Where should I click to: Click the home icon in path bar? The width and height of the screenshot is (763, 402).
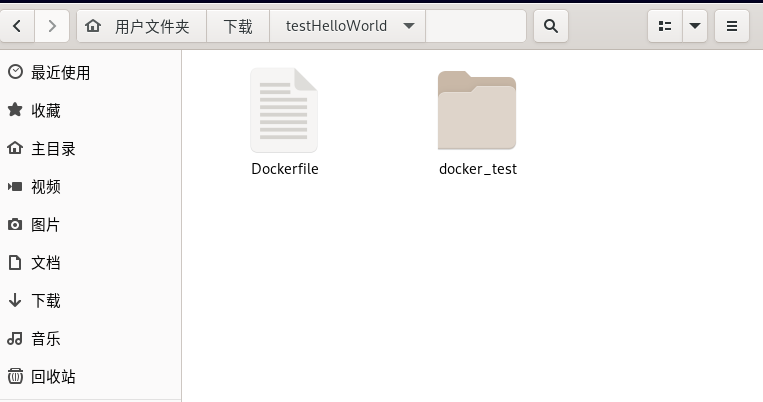tap(93, 26)
